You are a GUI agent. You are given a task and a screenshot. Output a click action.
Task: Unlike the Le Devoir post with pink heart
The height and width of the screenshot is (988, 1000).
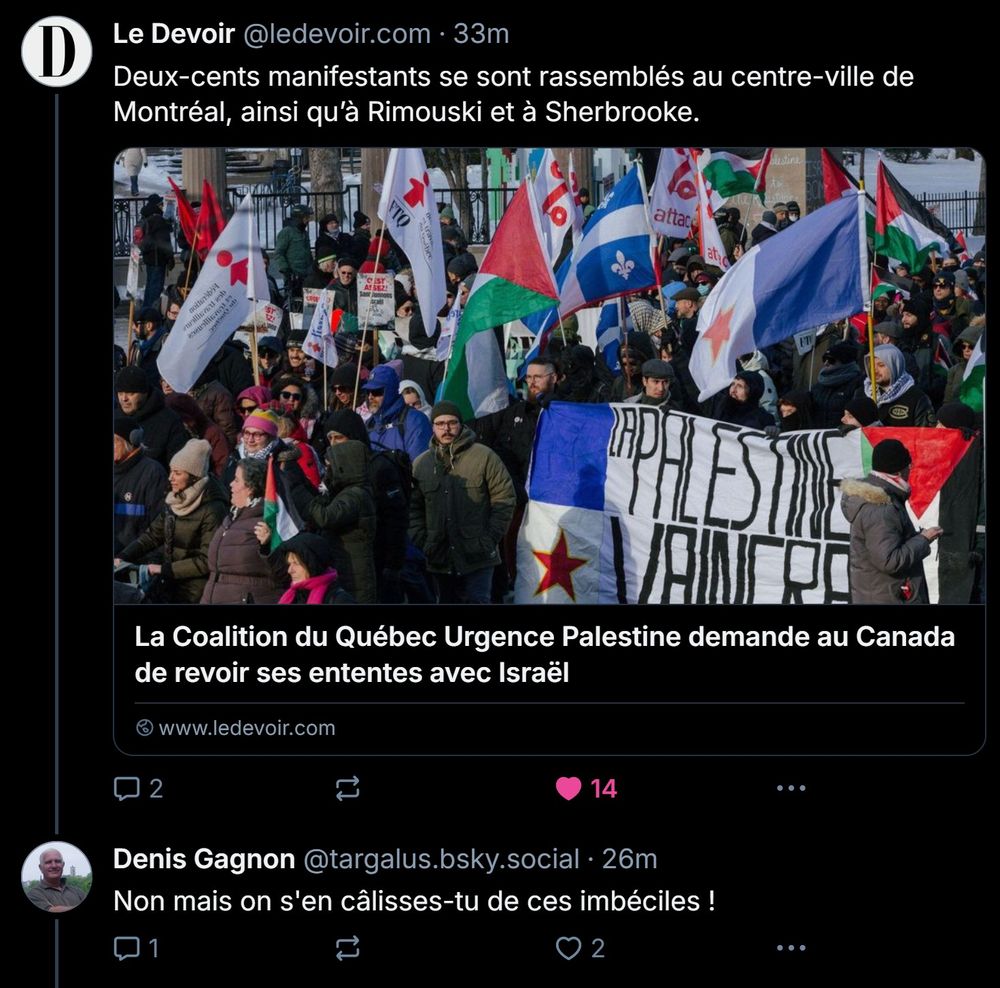[568, 789]
